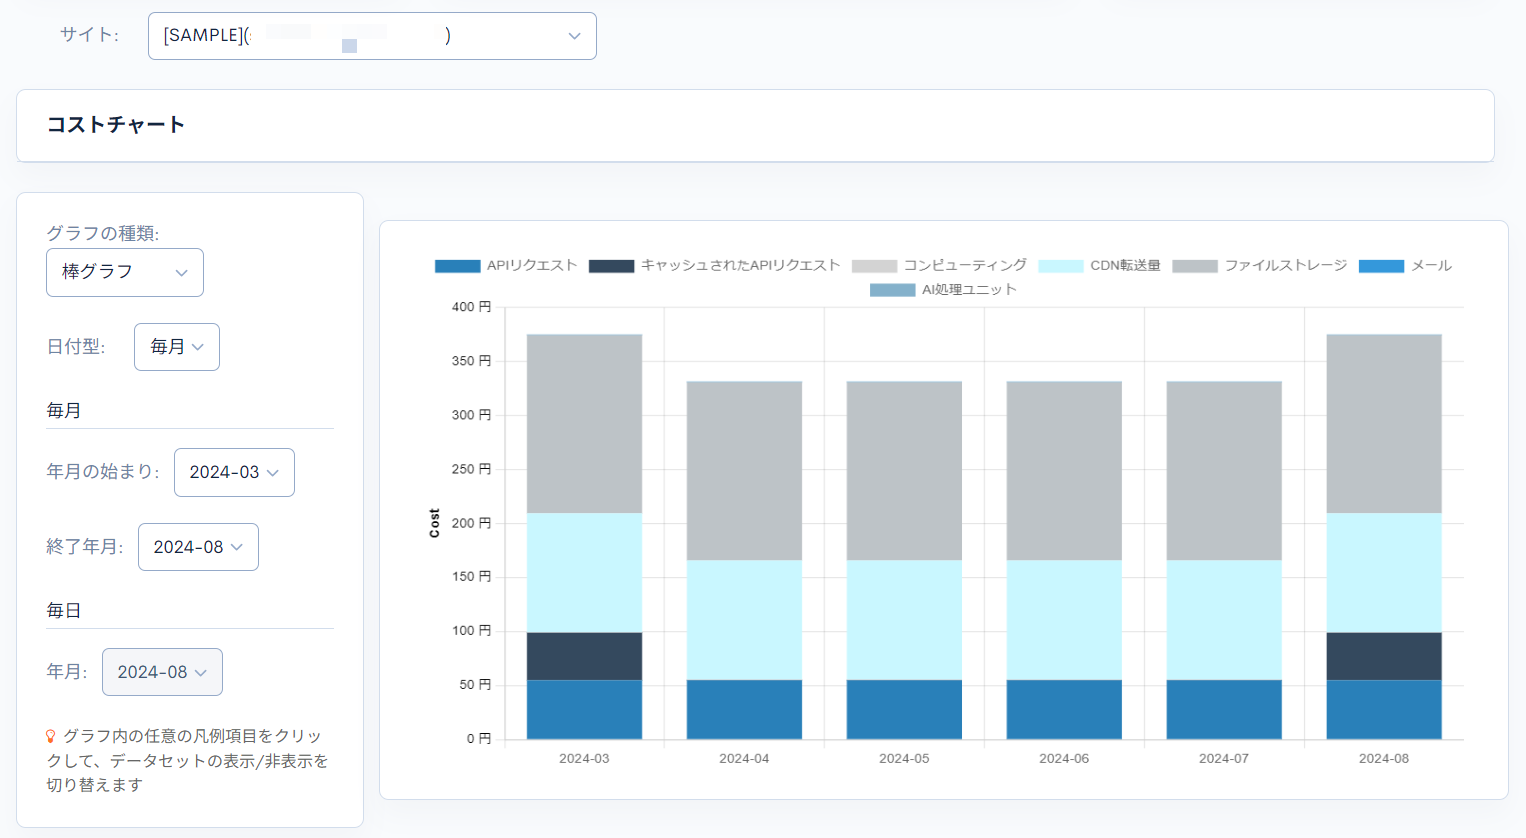
Task: Click the コストチャート heading
Action: coord(116,125)
